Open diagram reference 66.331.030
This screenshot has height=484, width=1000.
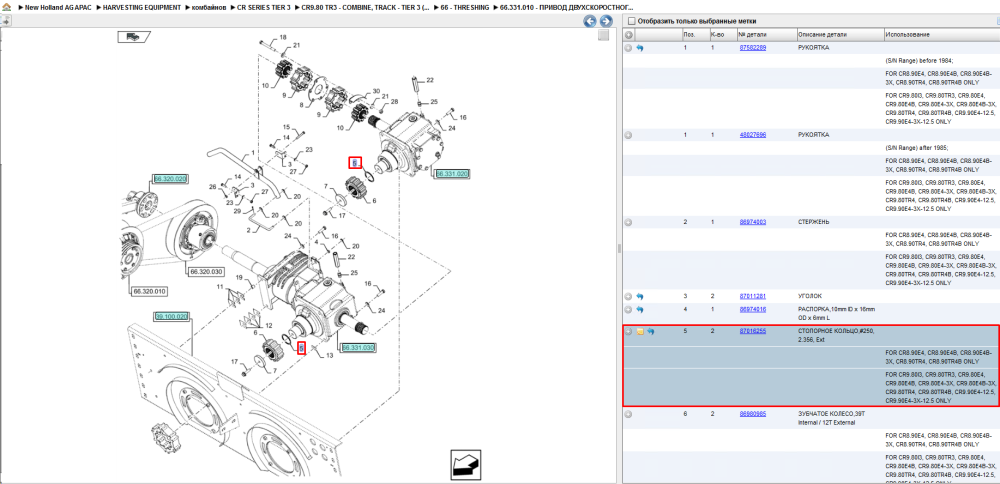click(358, 348)
